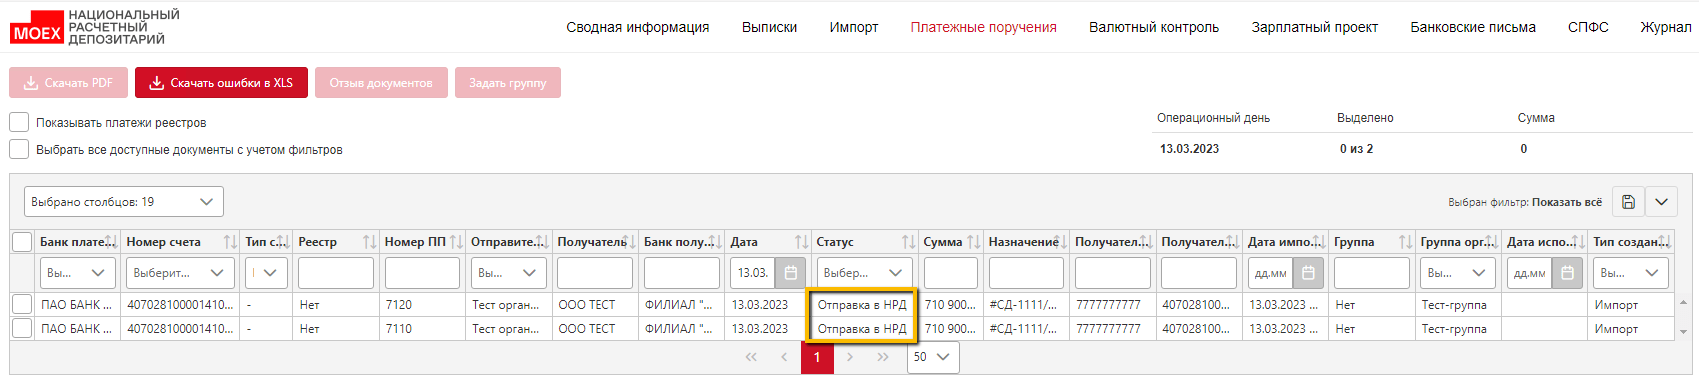
Task: Open the Валютный контроль menu
Action: (1154, 27)
